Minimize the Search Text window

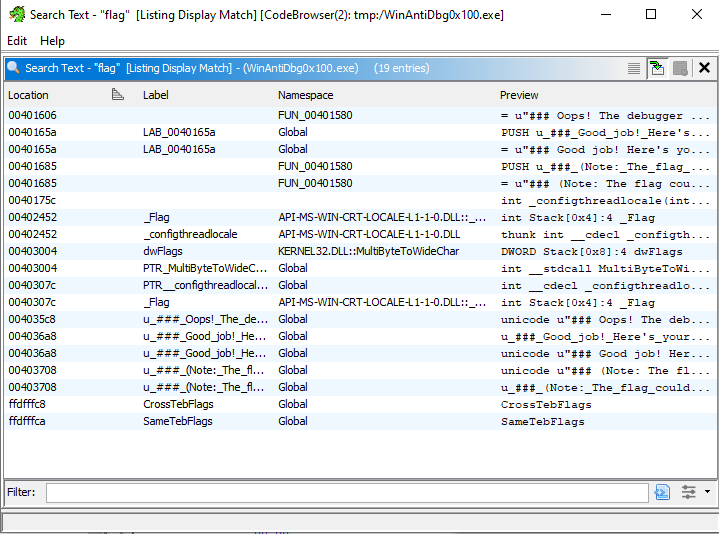pyautogui.click(x=606, y=14)
